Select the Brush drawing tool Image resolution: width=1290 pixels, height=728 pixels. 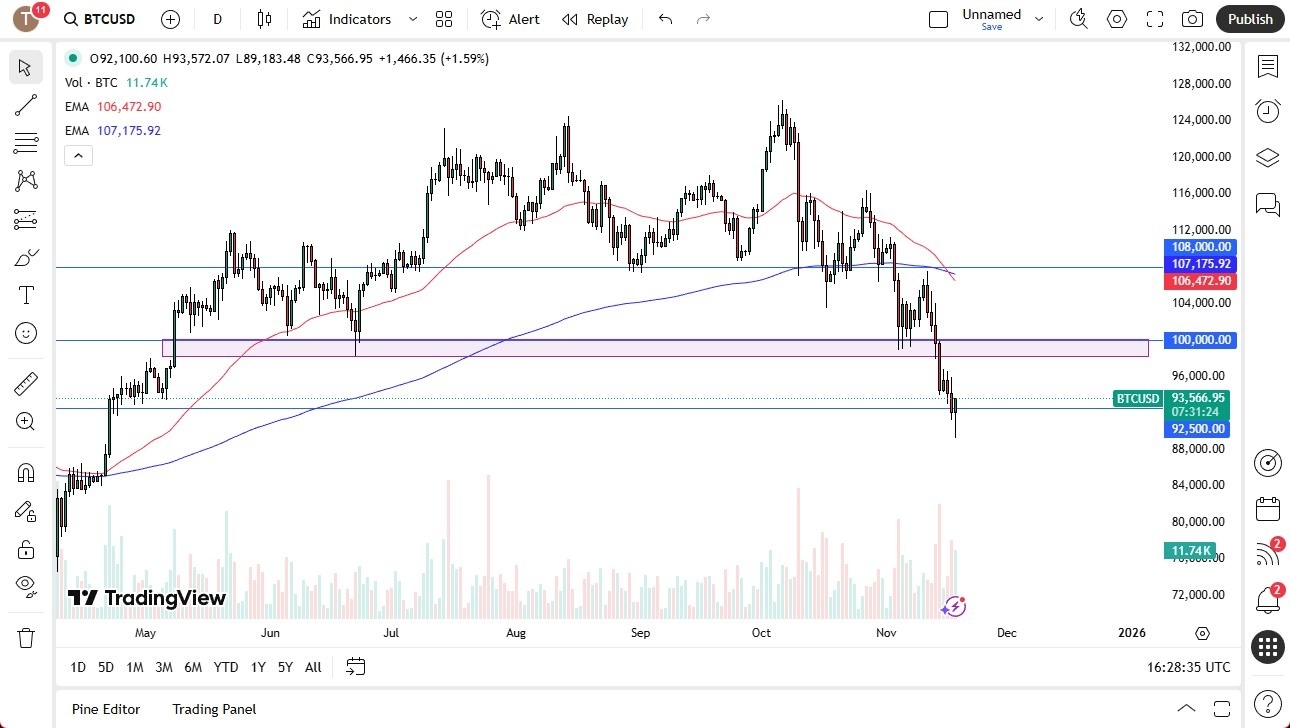26,256
